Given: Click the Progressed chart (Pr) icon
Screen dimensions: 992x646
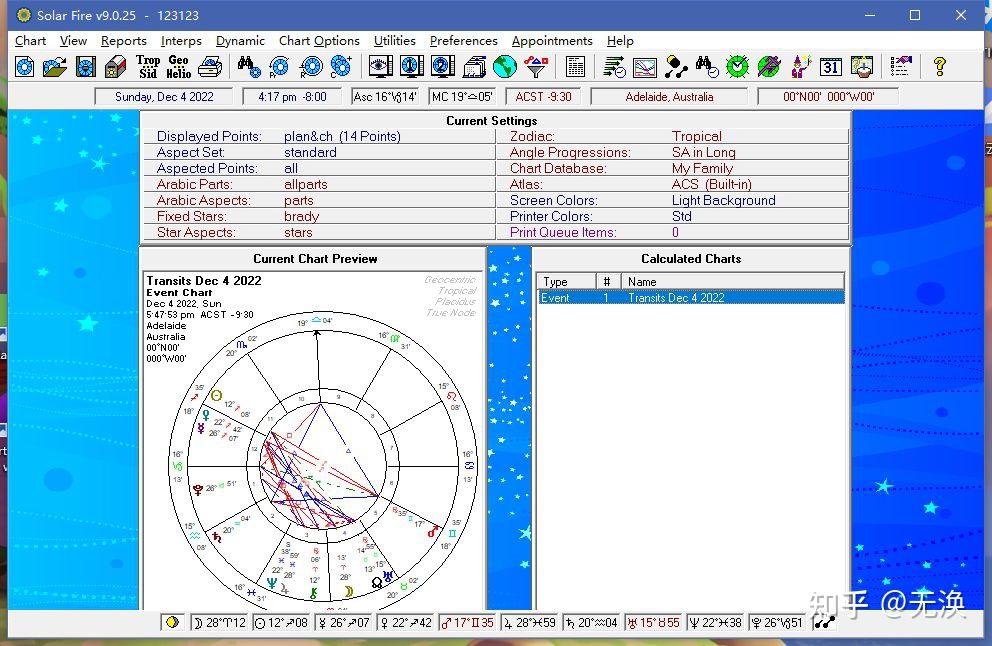Looking at the screenshot, I should pyautogui.click(x=279, y=66).
